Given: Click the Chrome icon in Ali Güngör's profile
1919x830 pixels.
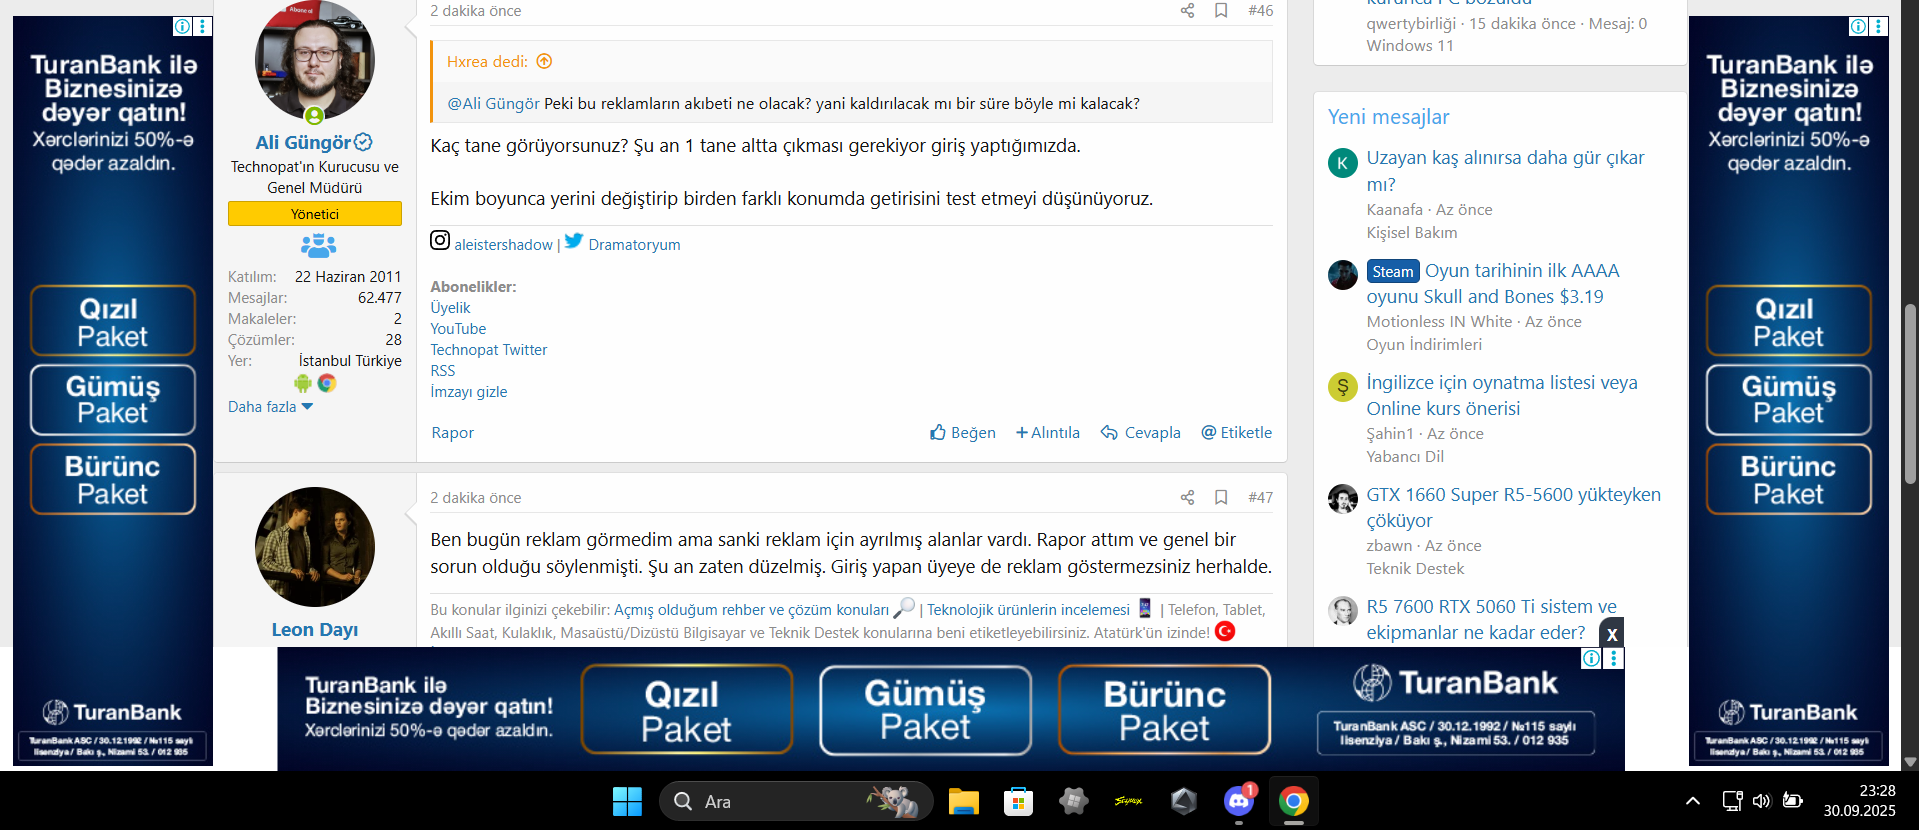Looking at the screenshot, I should (327, 383).
